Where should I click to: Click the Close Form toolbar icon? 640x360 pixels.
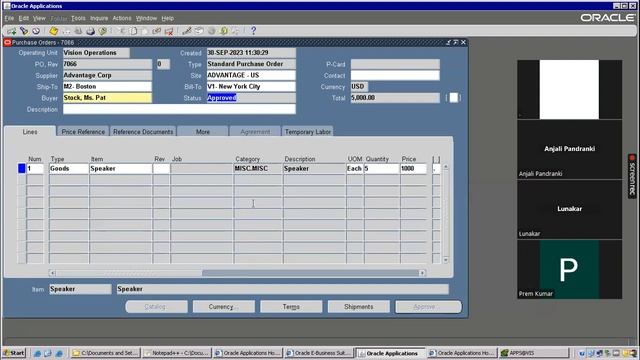pyautogui.click(x=102, y=31)
